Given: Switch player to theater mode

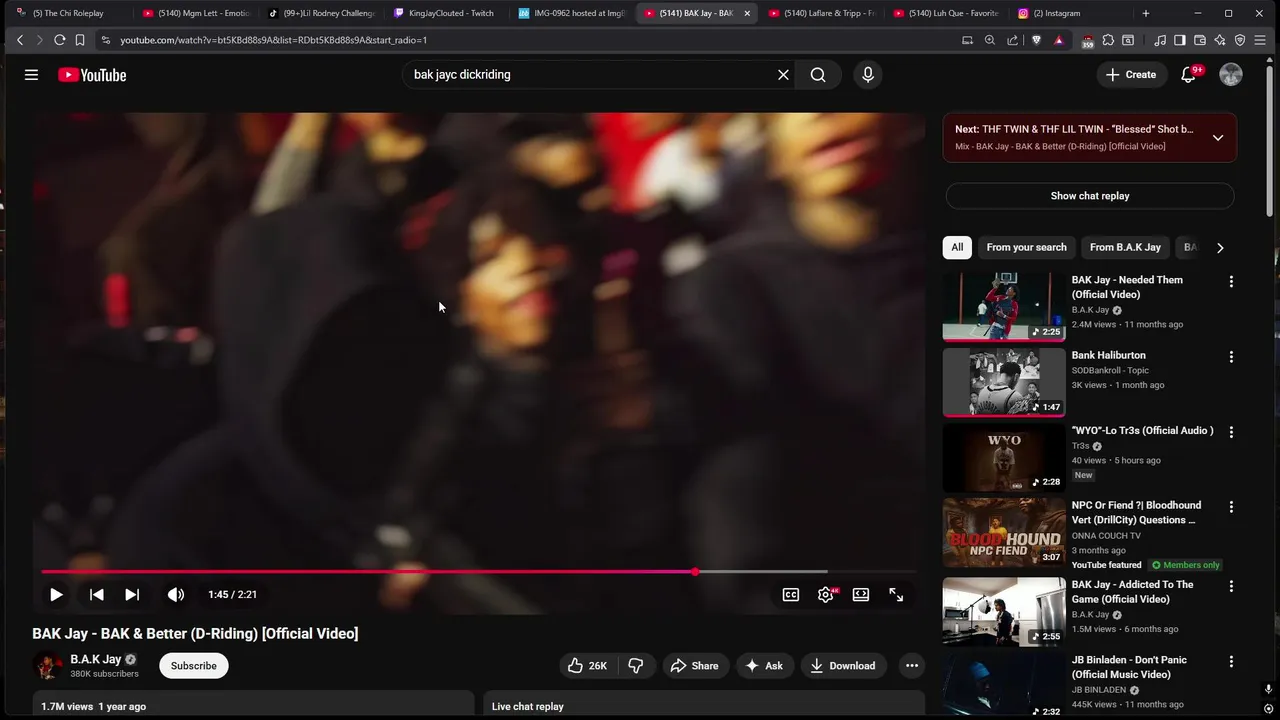Looking at the screenshot, I should pos(861,594).
